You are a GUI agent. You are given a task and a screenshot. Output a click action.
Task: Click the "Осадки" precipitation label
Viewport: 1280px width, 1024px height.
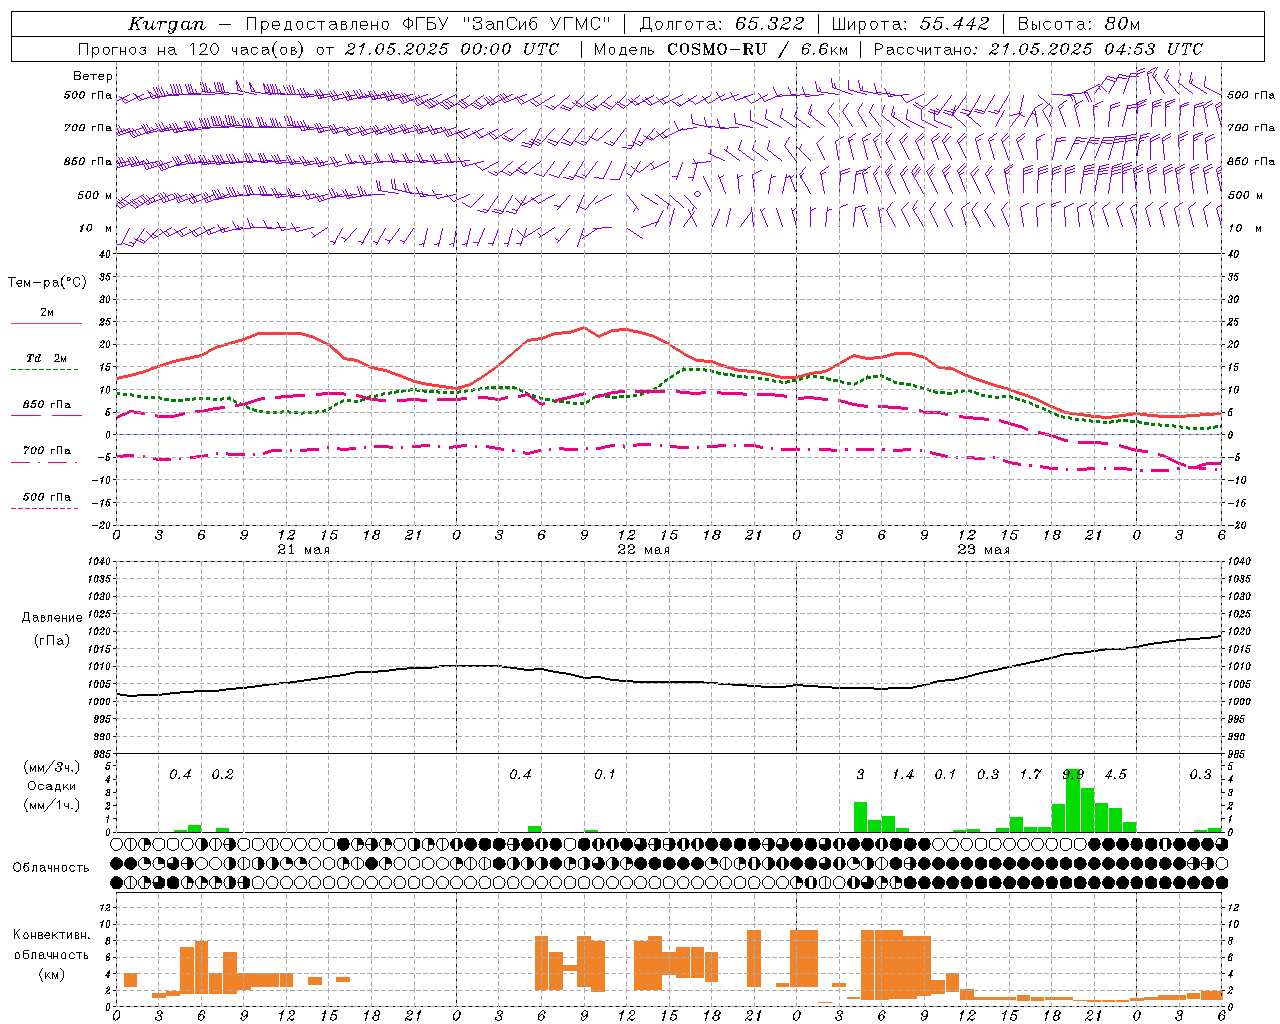pos(52,786)
